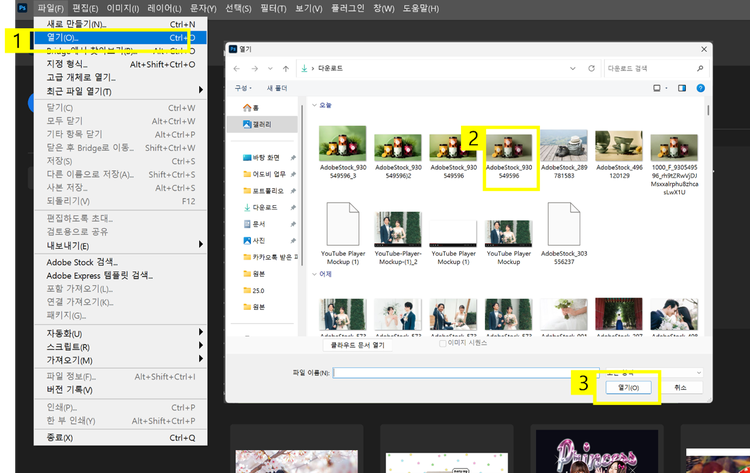
Task: Click the 취소 button in the dialog
Action: [x=680, y=387]
